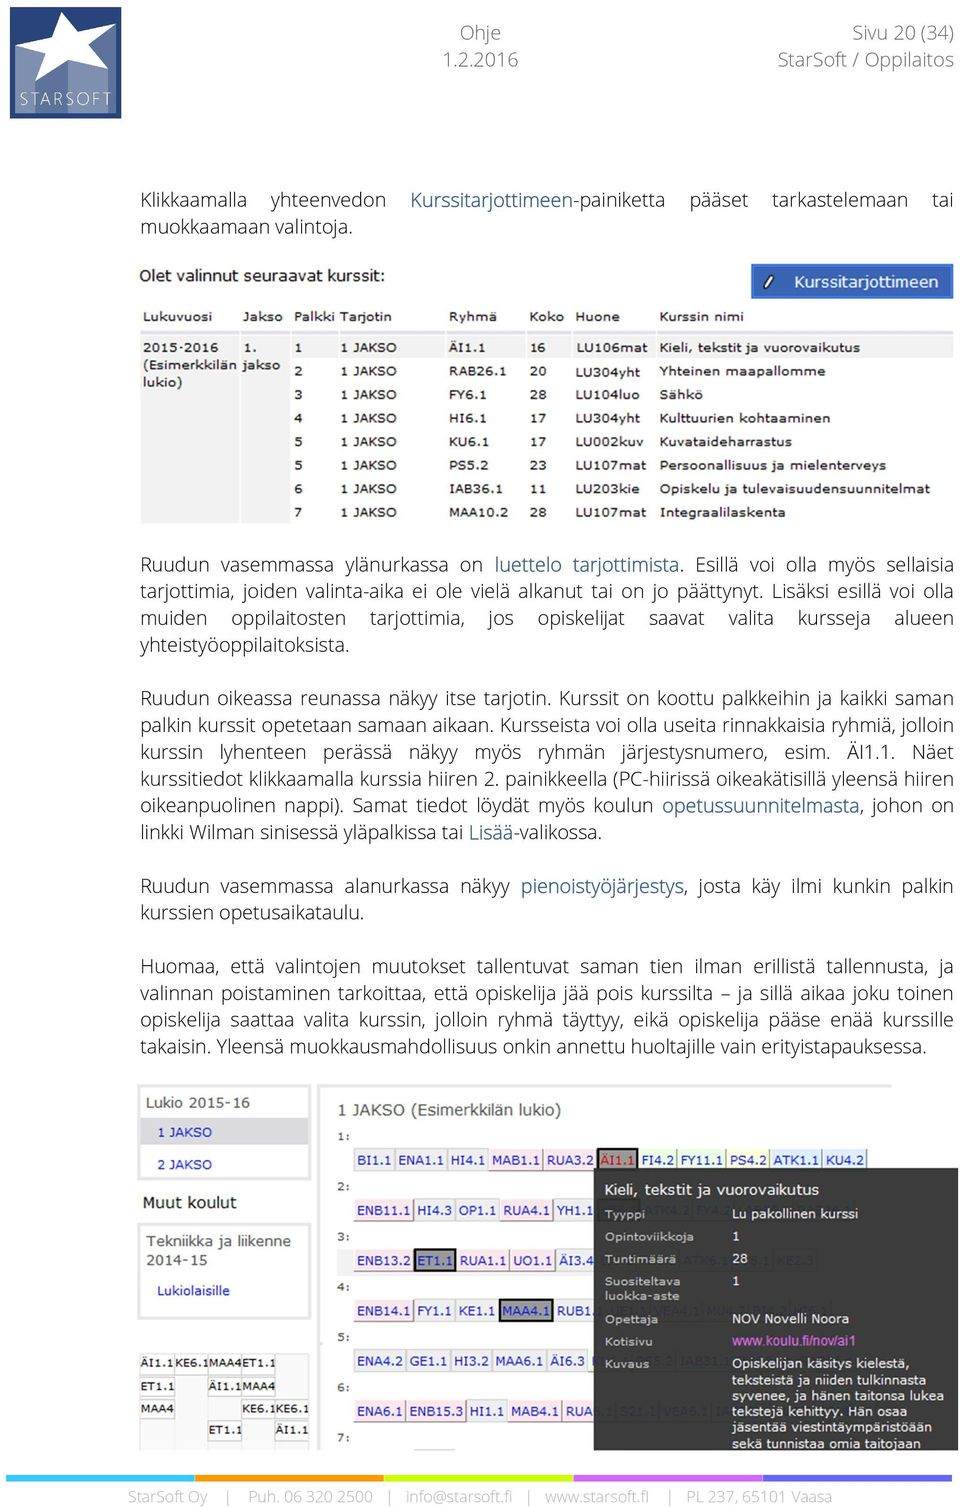
Task: Click group RAB26.1 in selected courses table
Action: click(x=477, y=371)
